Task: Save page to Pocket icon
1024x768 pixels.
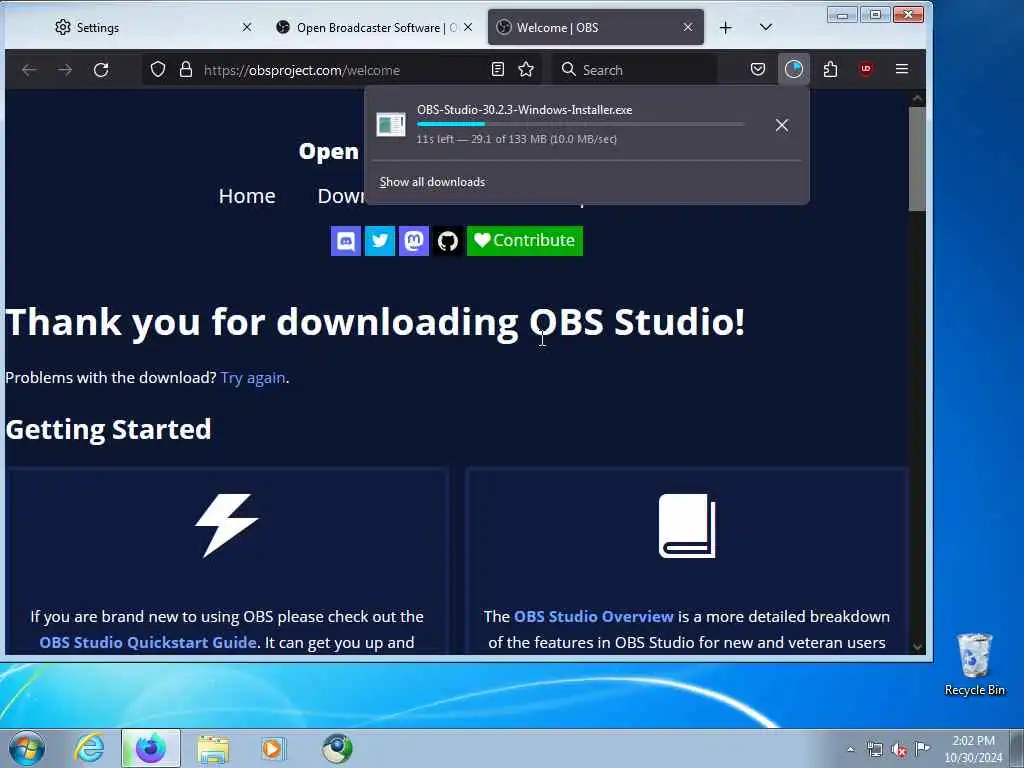Action: 758,69
